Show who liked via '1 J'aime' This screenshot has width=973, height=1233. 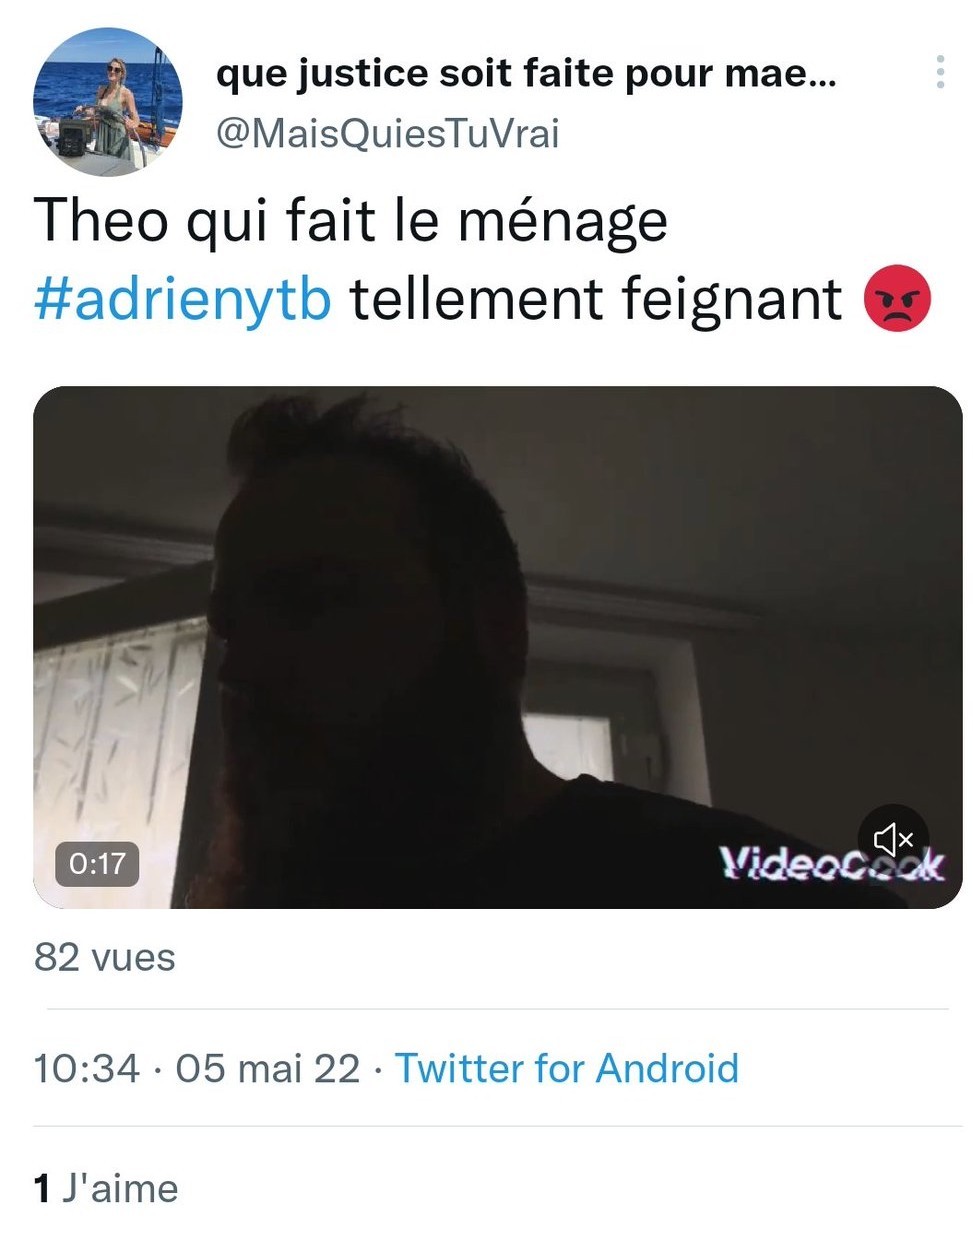point(106,1188)
